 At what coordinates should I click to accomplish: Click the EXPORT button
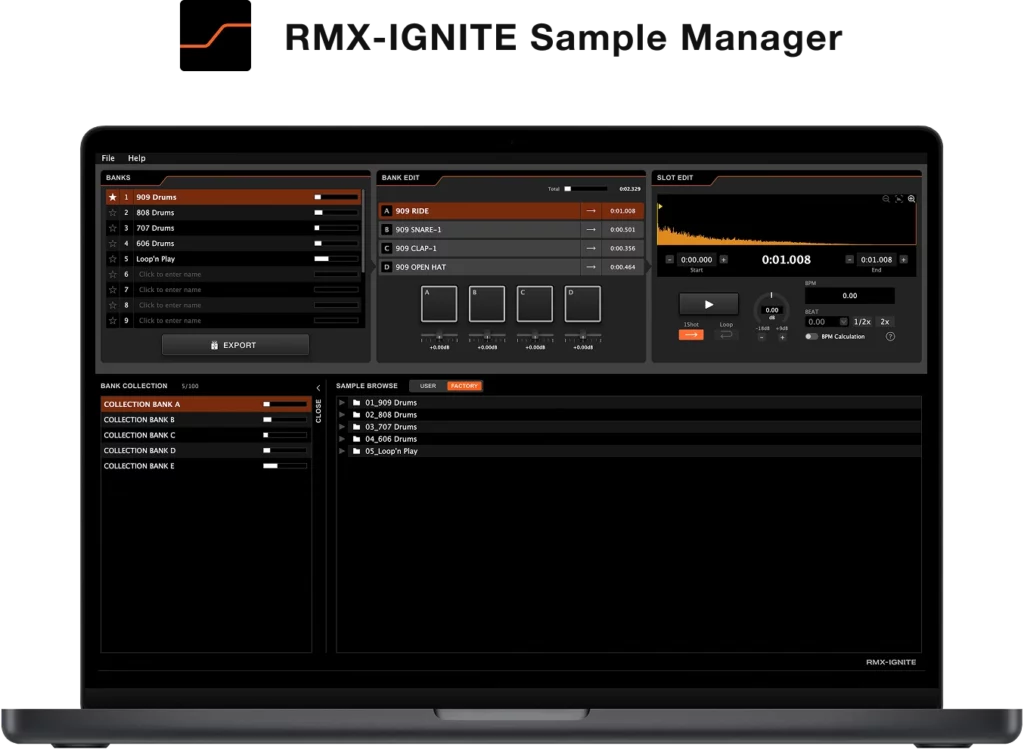pyautogui.click(x=235, y=345)
